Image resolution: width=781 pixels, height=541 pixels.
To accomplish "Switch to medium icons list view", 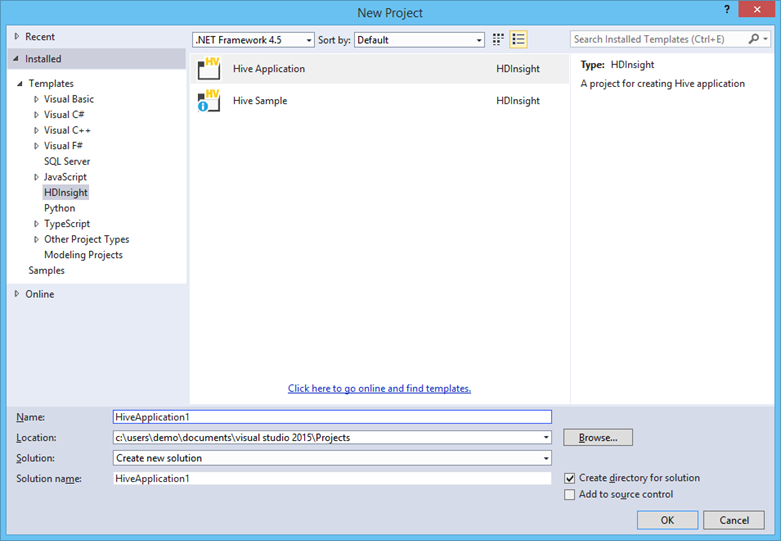I will (x=518, y=40).
